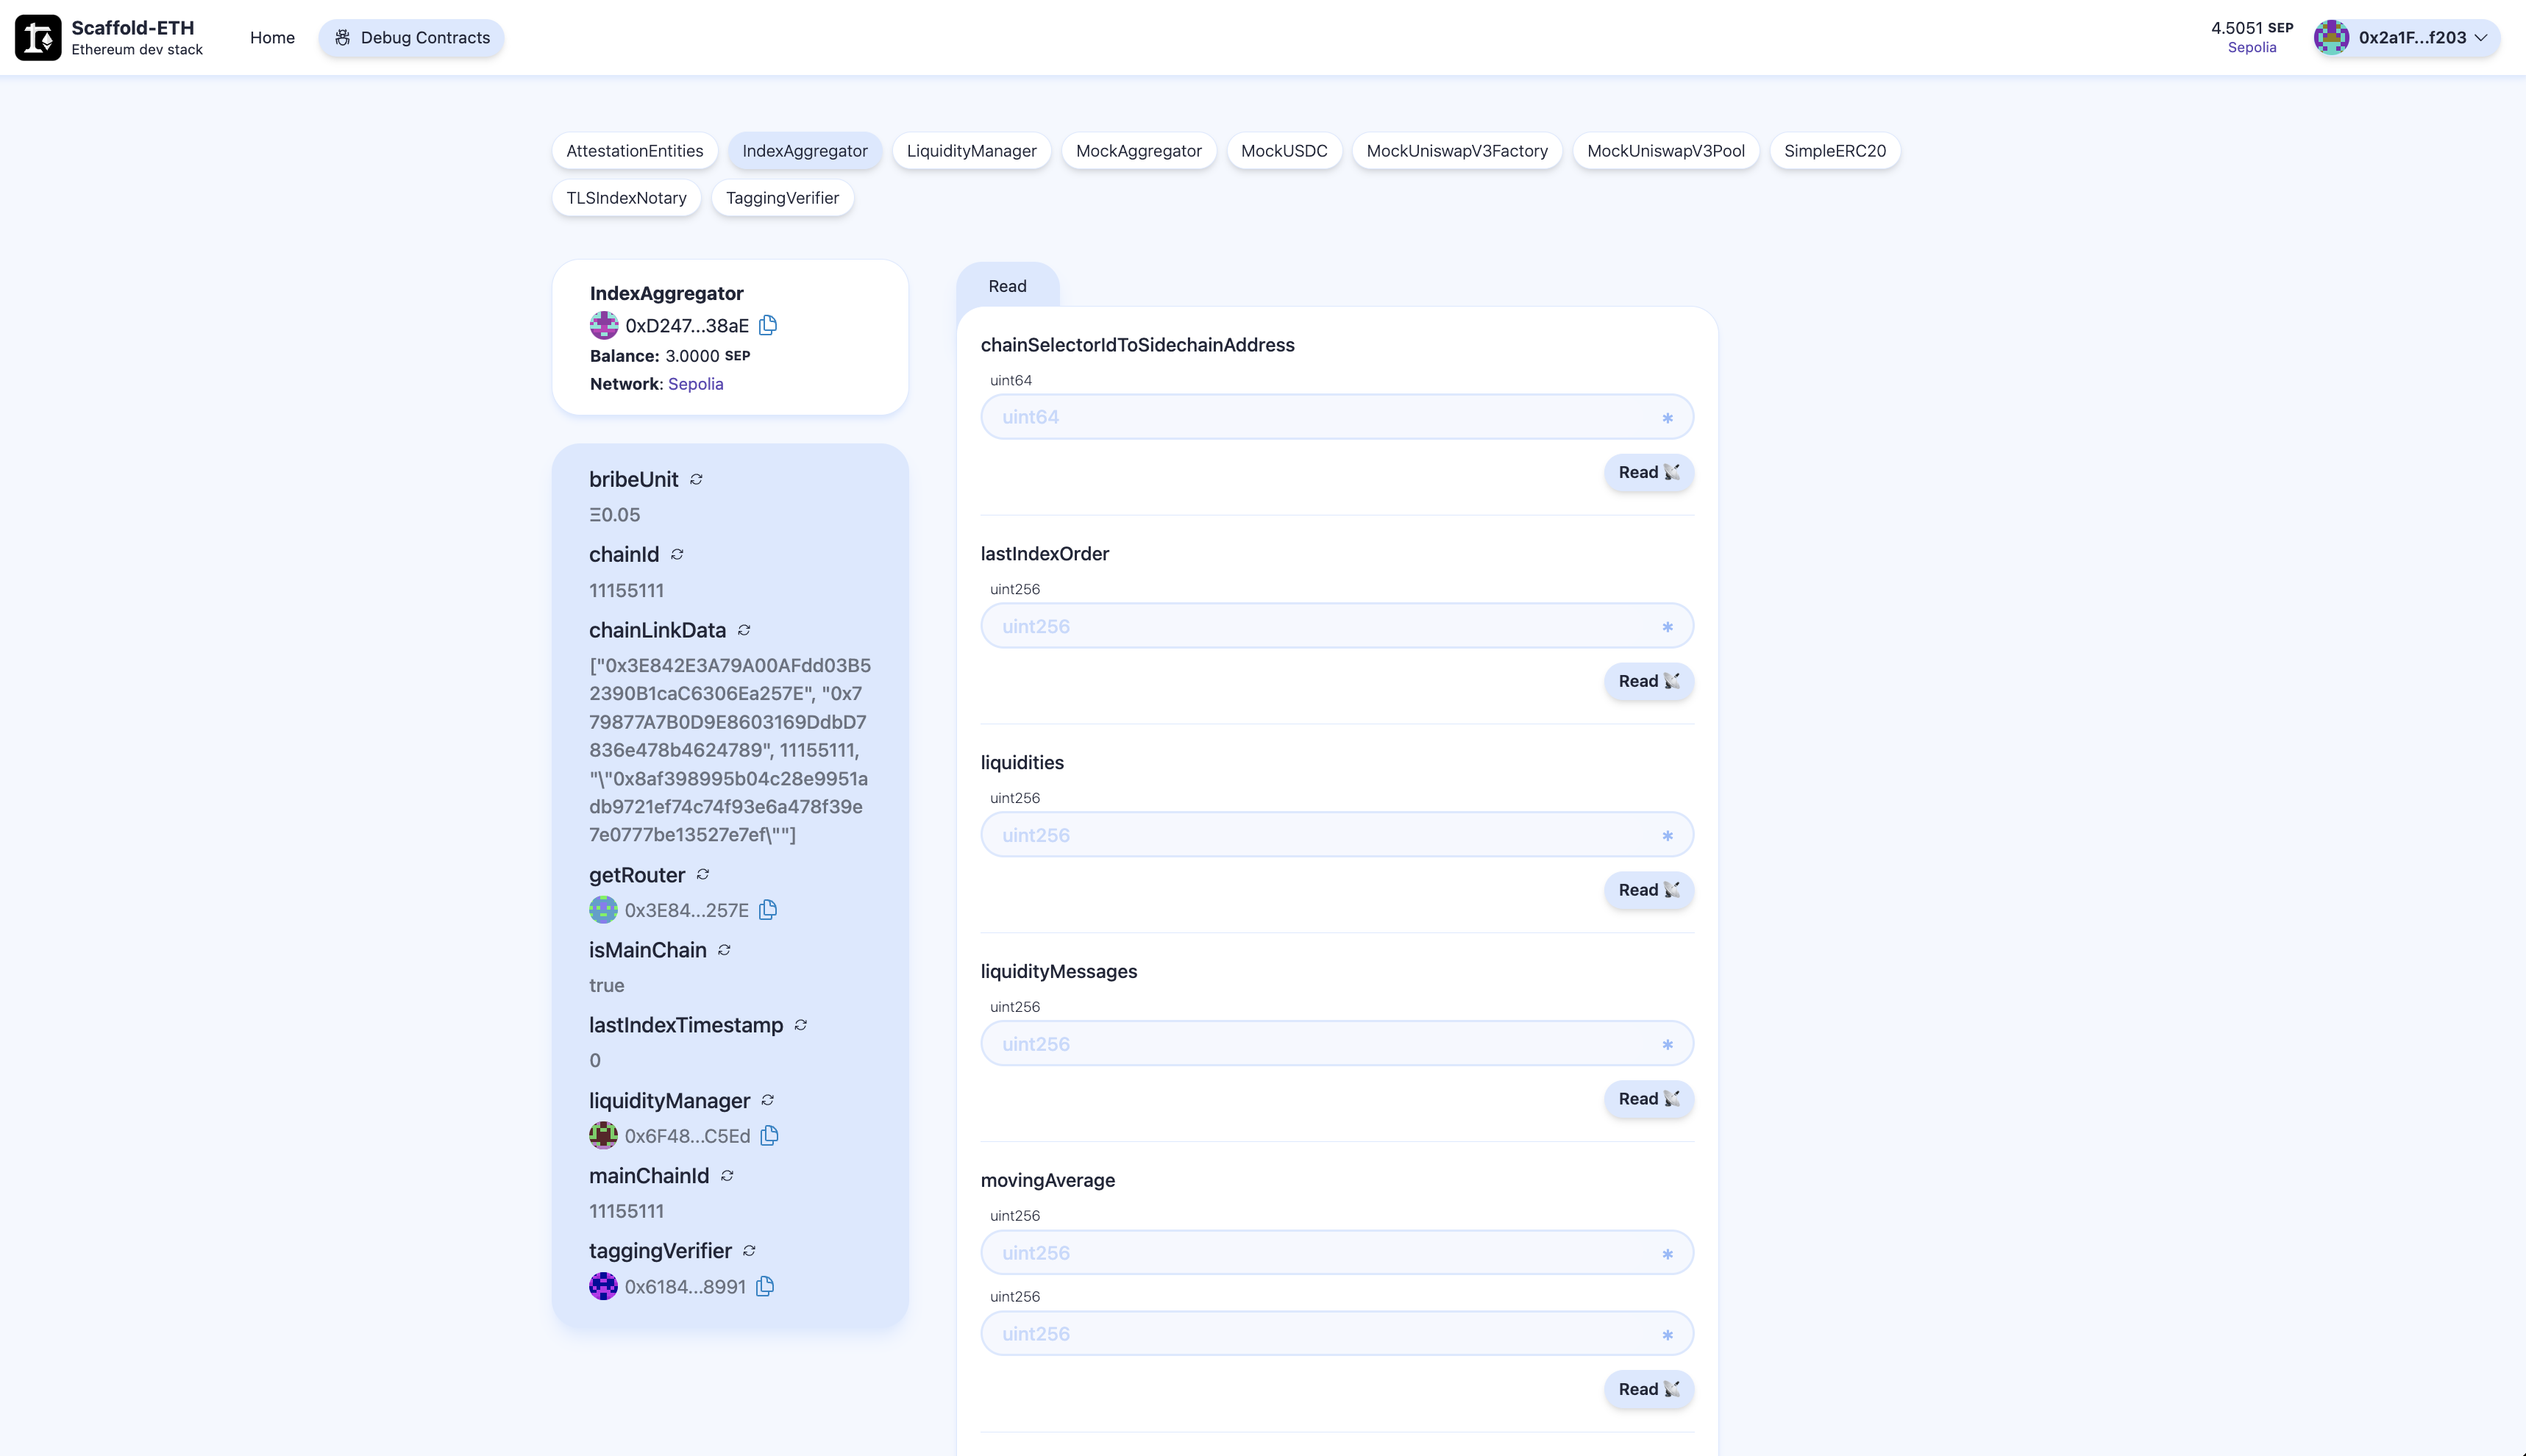Click asterisk in lastIndexOrder uint256 field
Viewport: 2526px width, 1456px height.
(x=1667, y=627)
